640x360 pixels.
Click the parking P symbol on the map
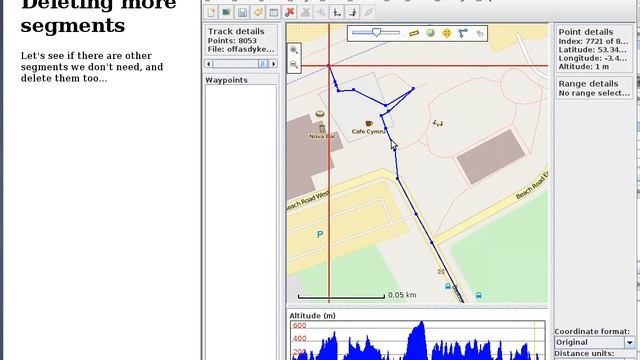point(320,234)
